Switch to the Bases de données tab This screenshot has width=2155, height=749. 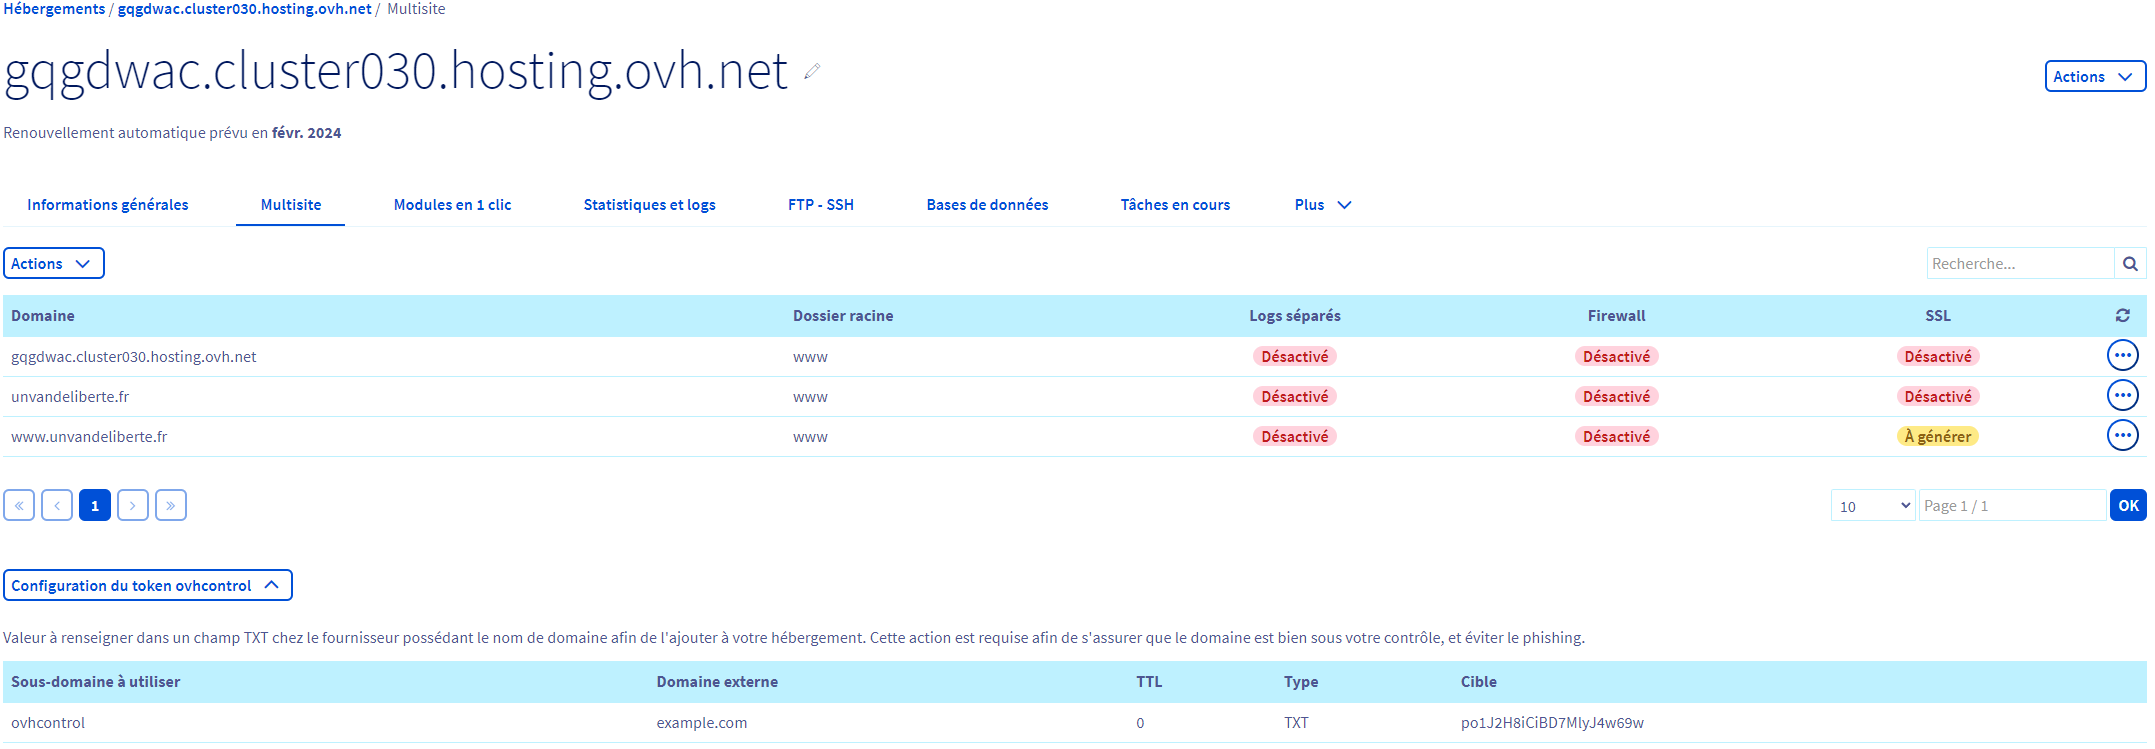[987, 205]
